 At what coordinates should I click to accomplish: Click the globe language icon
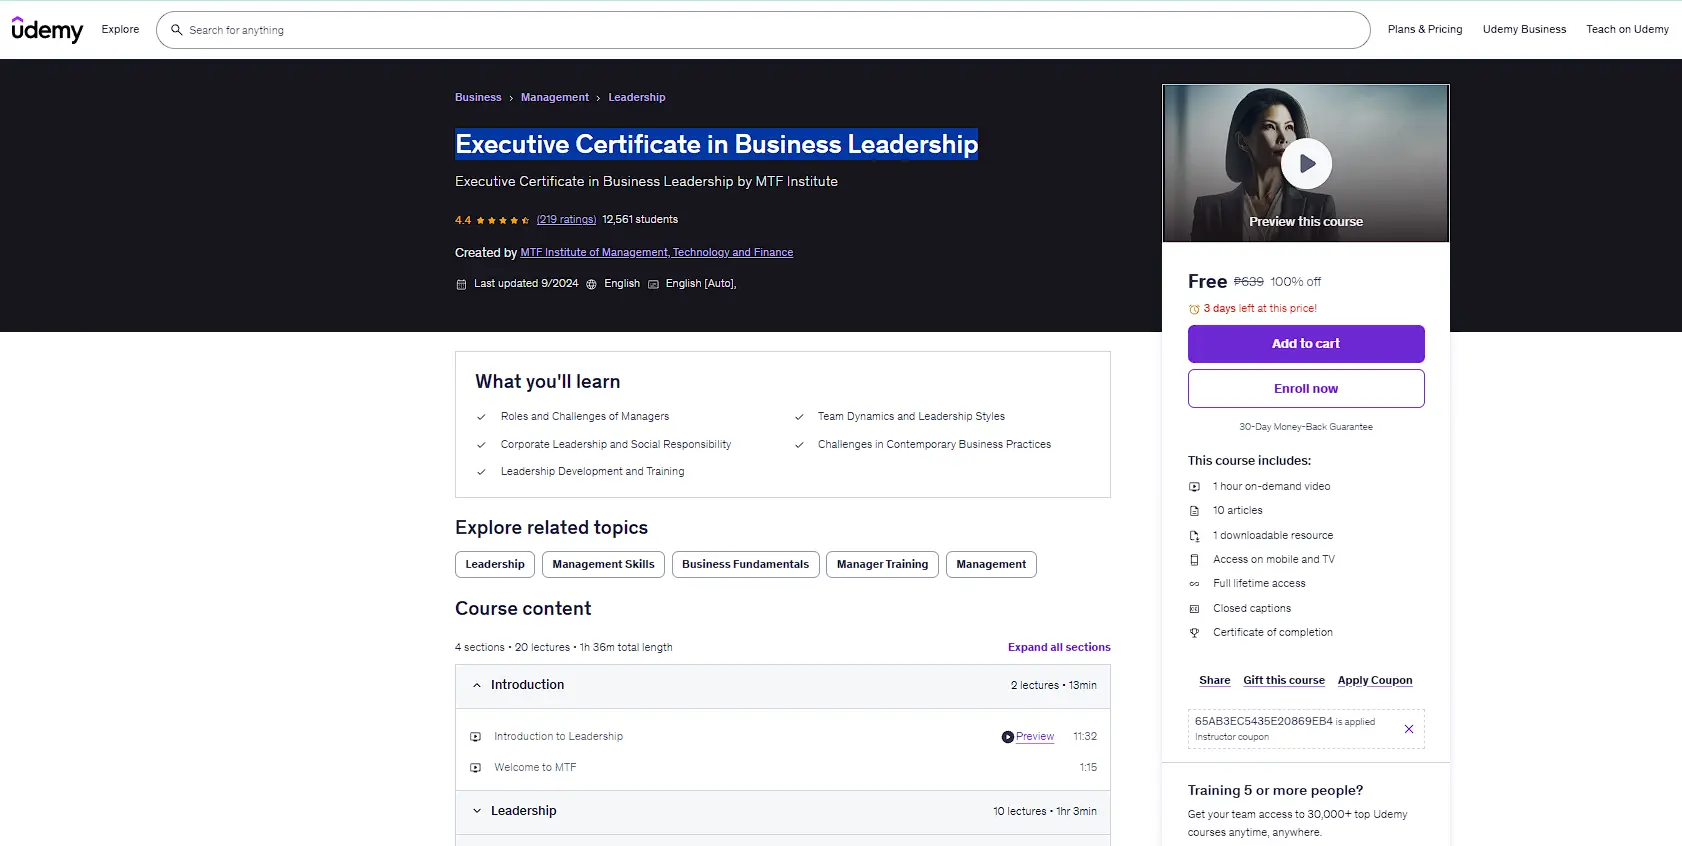coord(591,284)
